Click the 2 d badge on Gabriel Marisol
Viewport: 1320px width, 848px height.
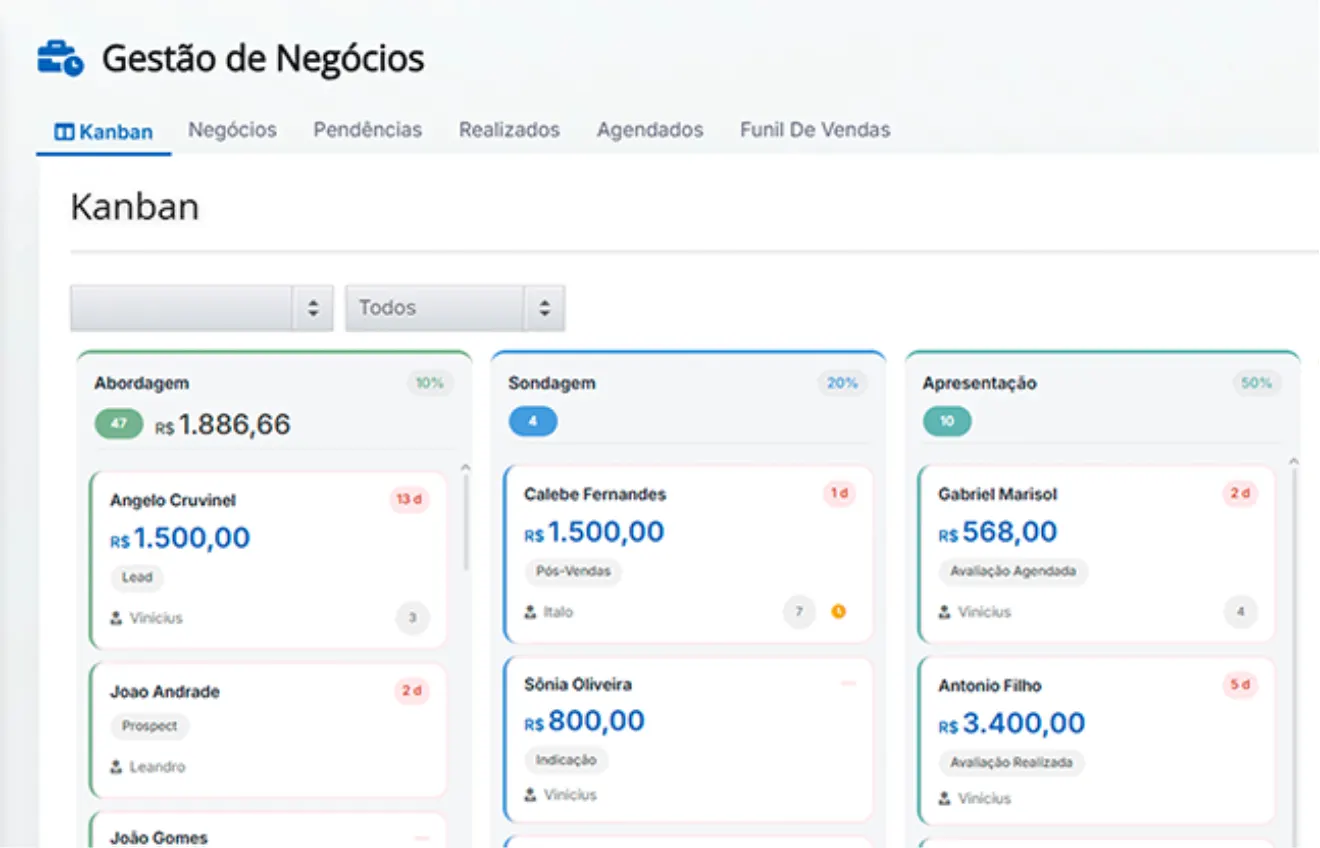tap(1240, 494)
